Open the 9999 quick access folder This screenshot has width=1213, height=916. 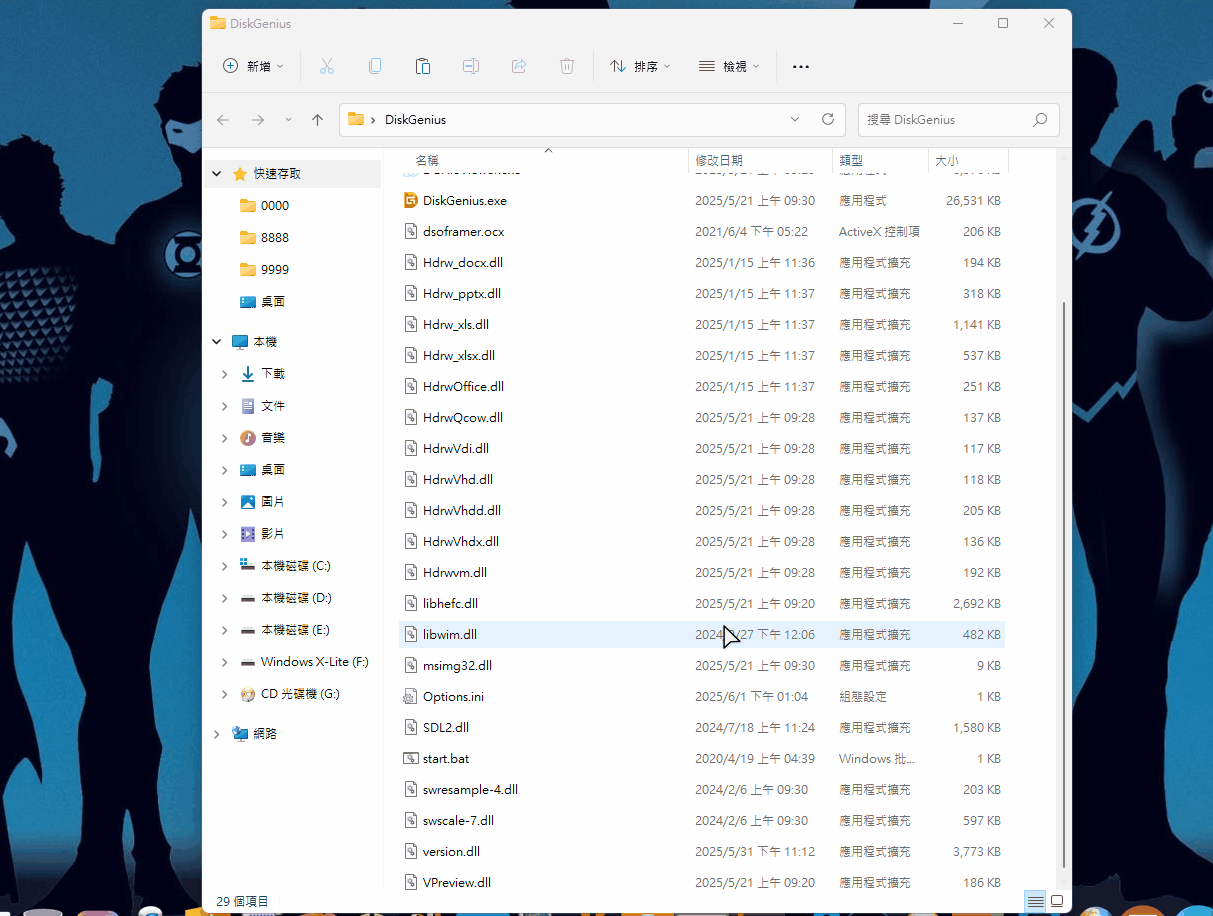pos(275,270)
